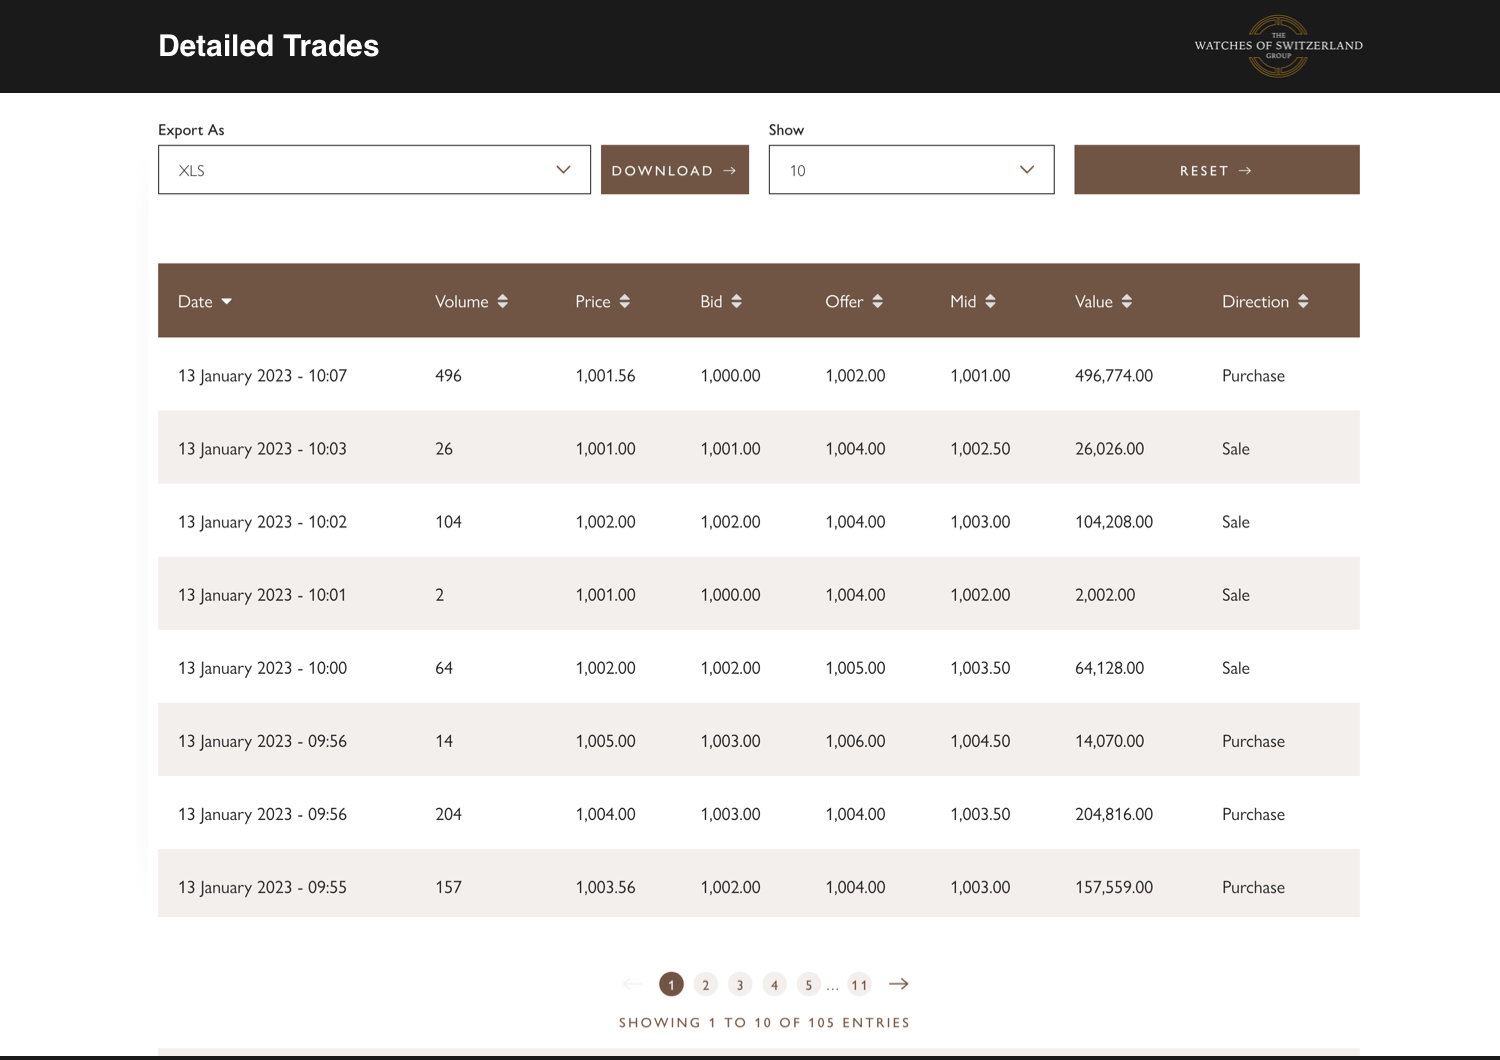The width and height of the screenshot is (1500, 1060).
Task: Click the Watches of Switzerland Group logo
Action: click(x=1278, y=45)
